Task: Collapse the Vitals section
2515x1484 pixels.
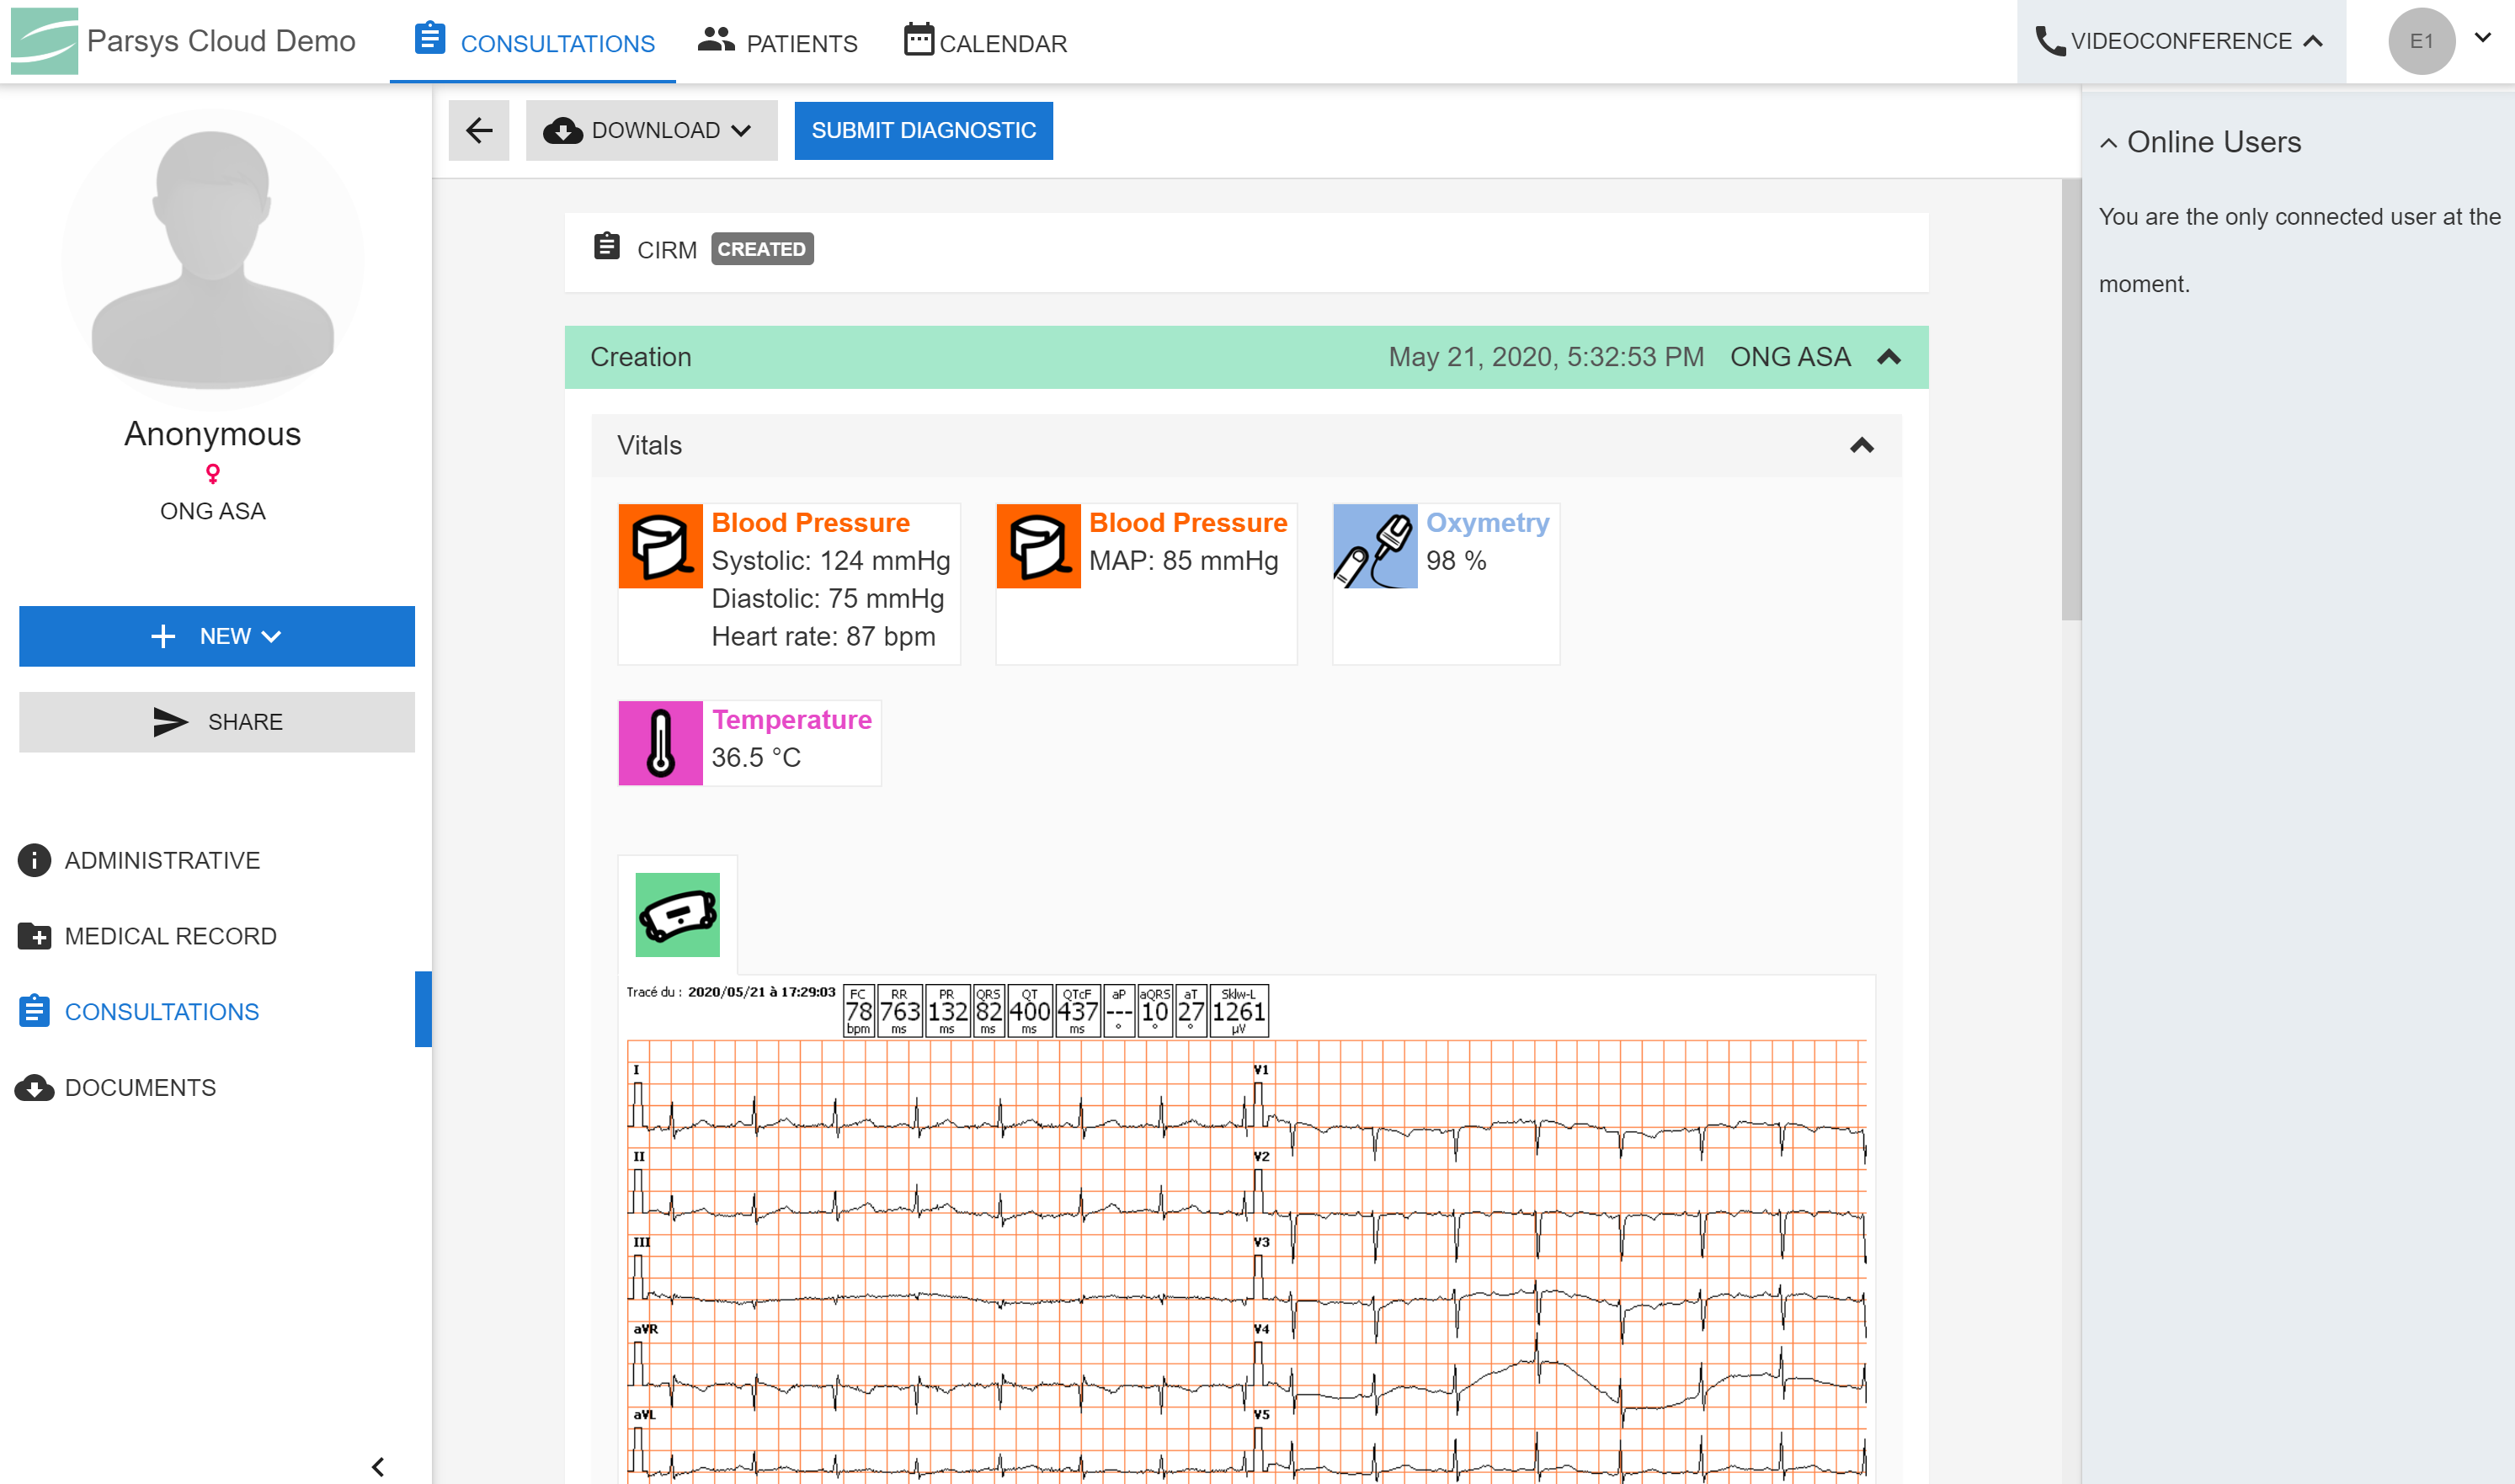Action: click(x=1861, y=446)
